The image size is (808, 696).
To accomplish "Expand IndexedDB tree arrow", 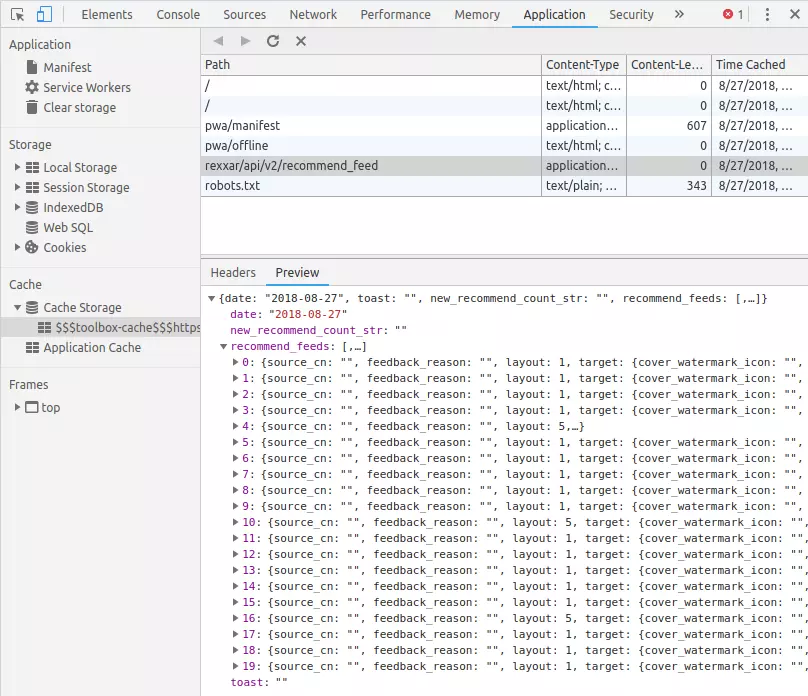I will (17, 207).
